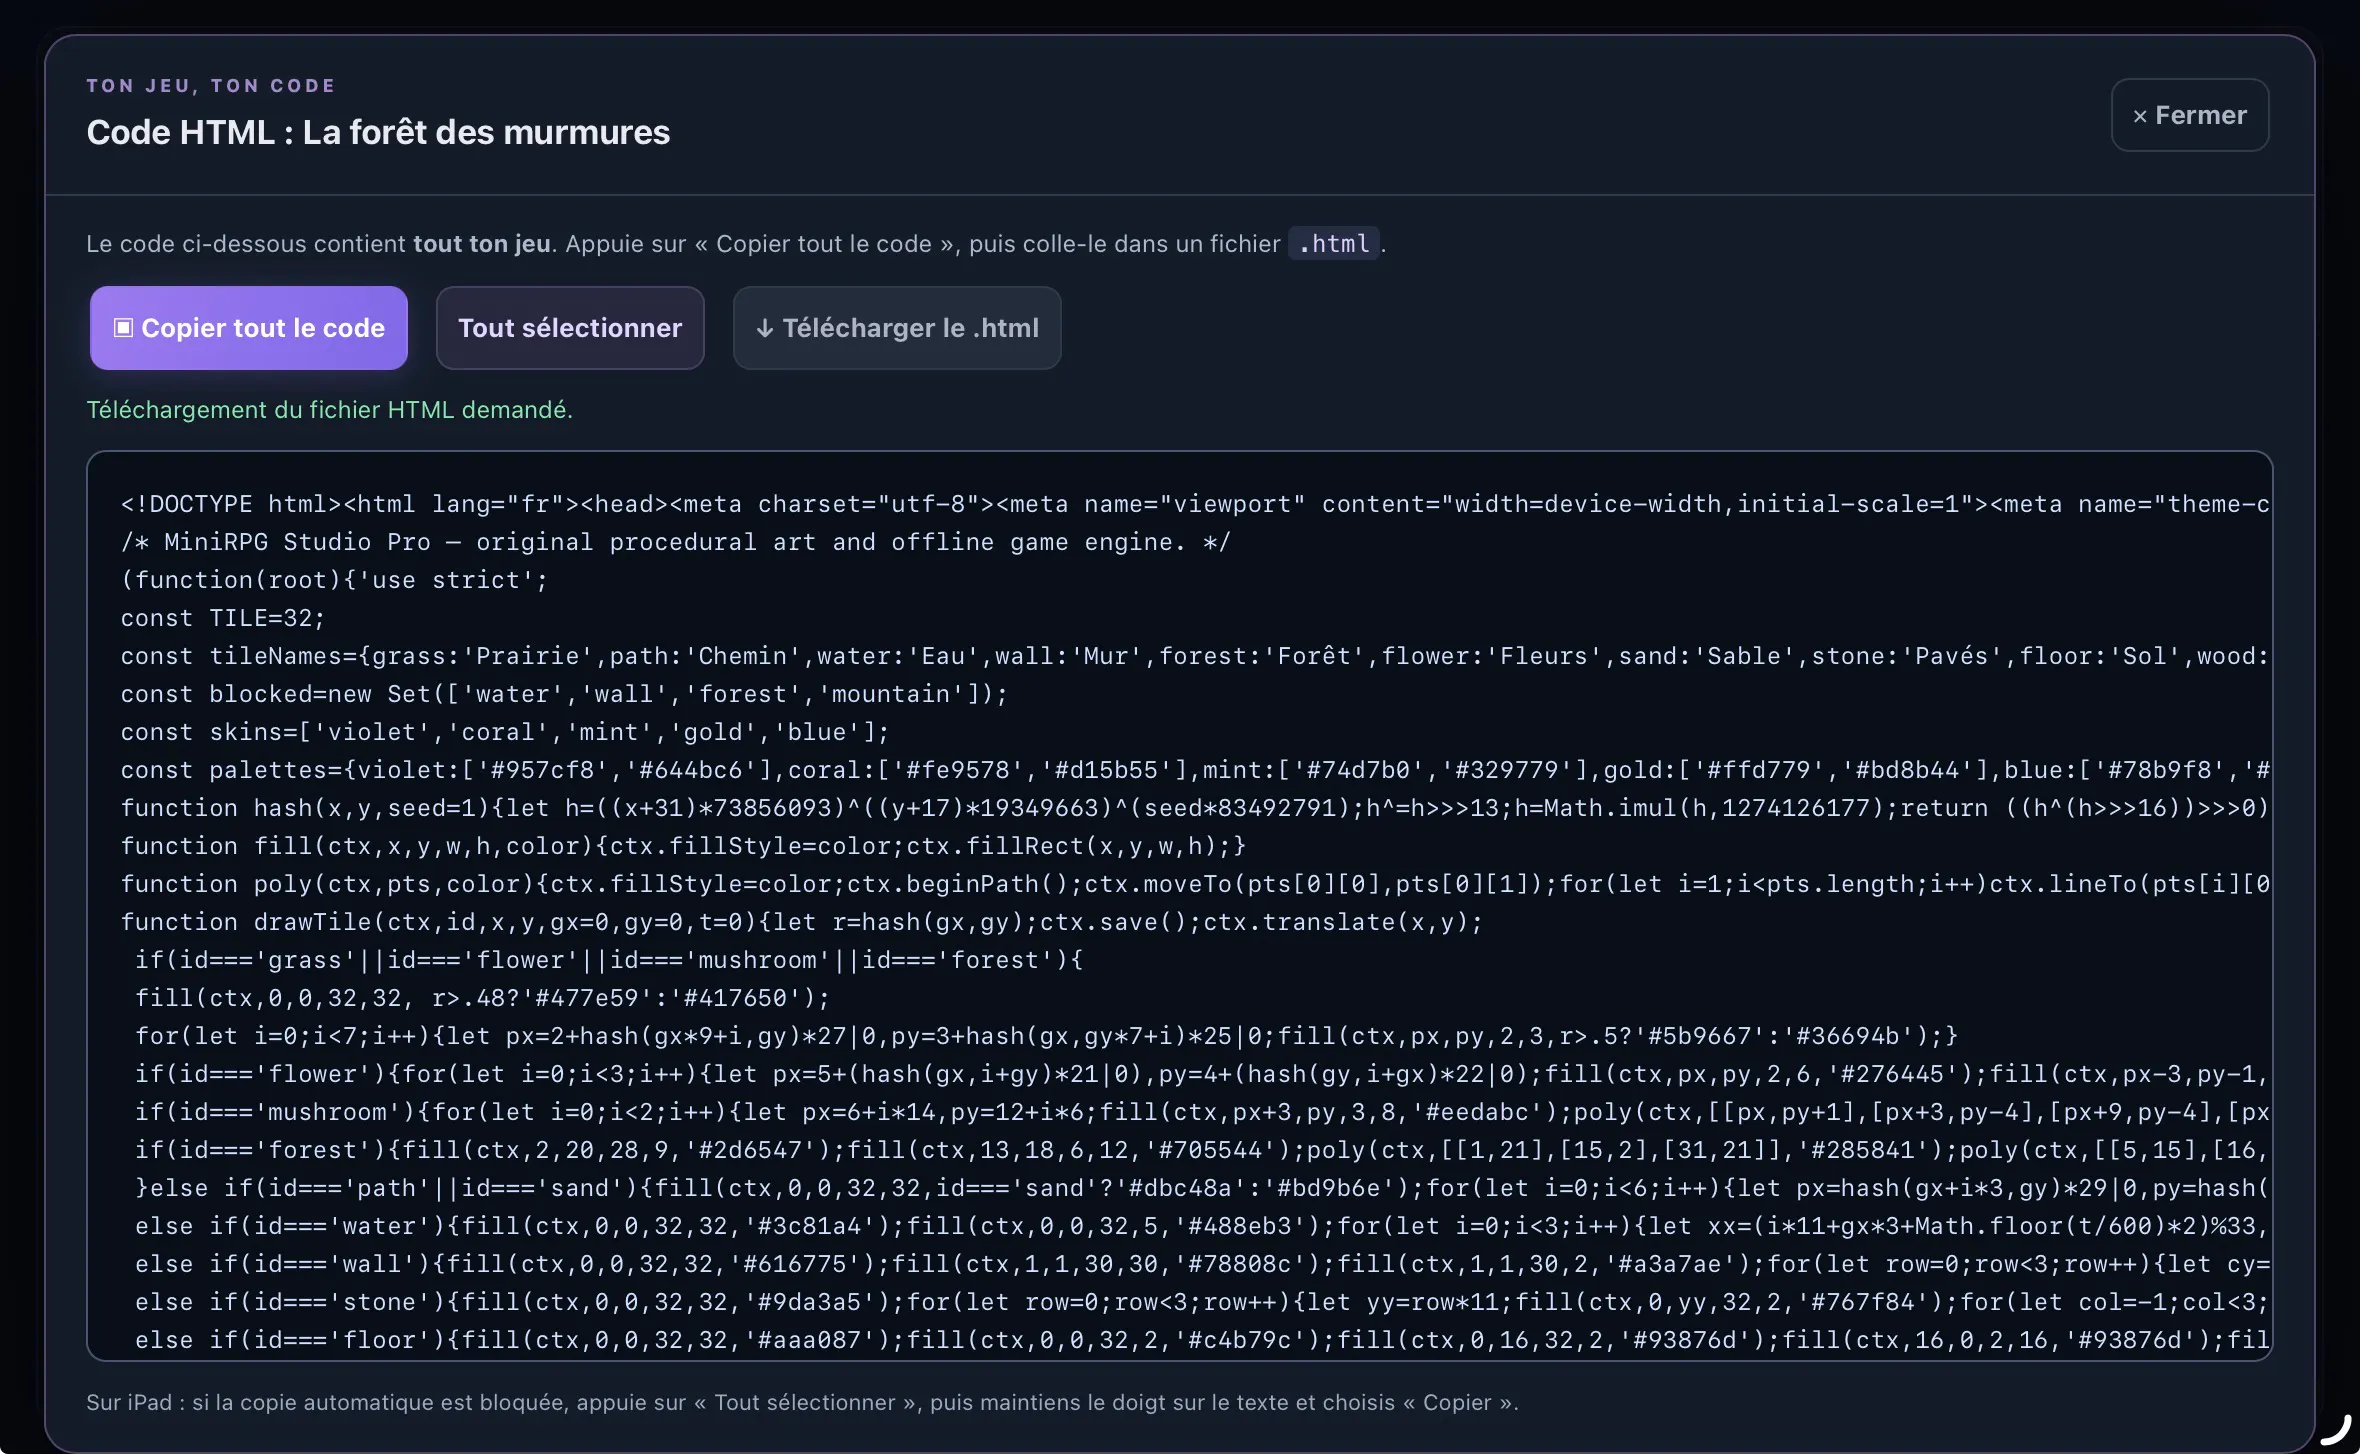The width and height of the screenshot is (2360, 1454).
Task: Click the function poly(ctx,pts,color) line
Action: (x=1195, y=884)
